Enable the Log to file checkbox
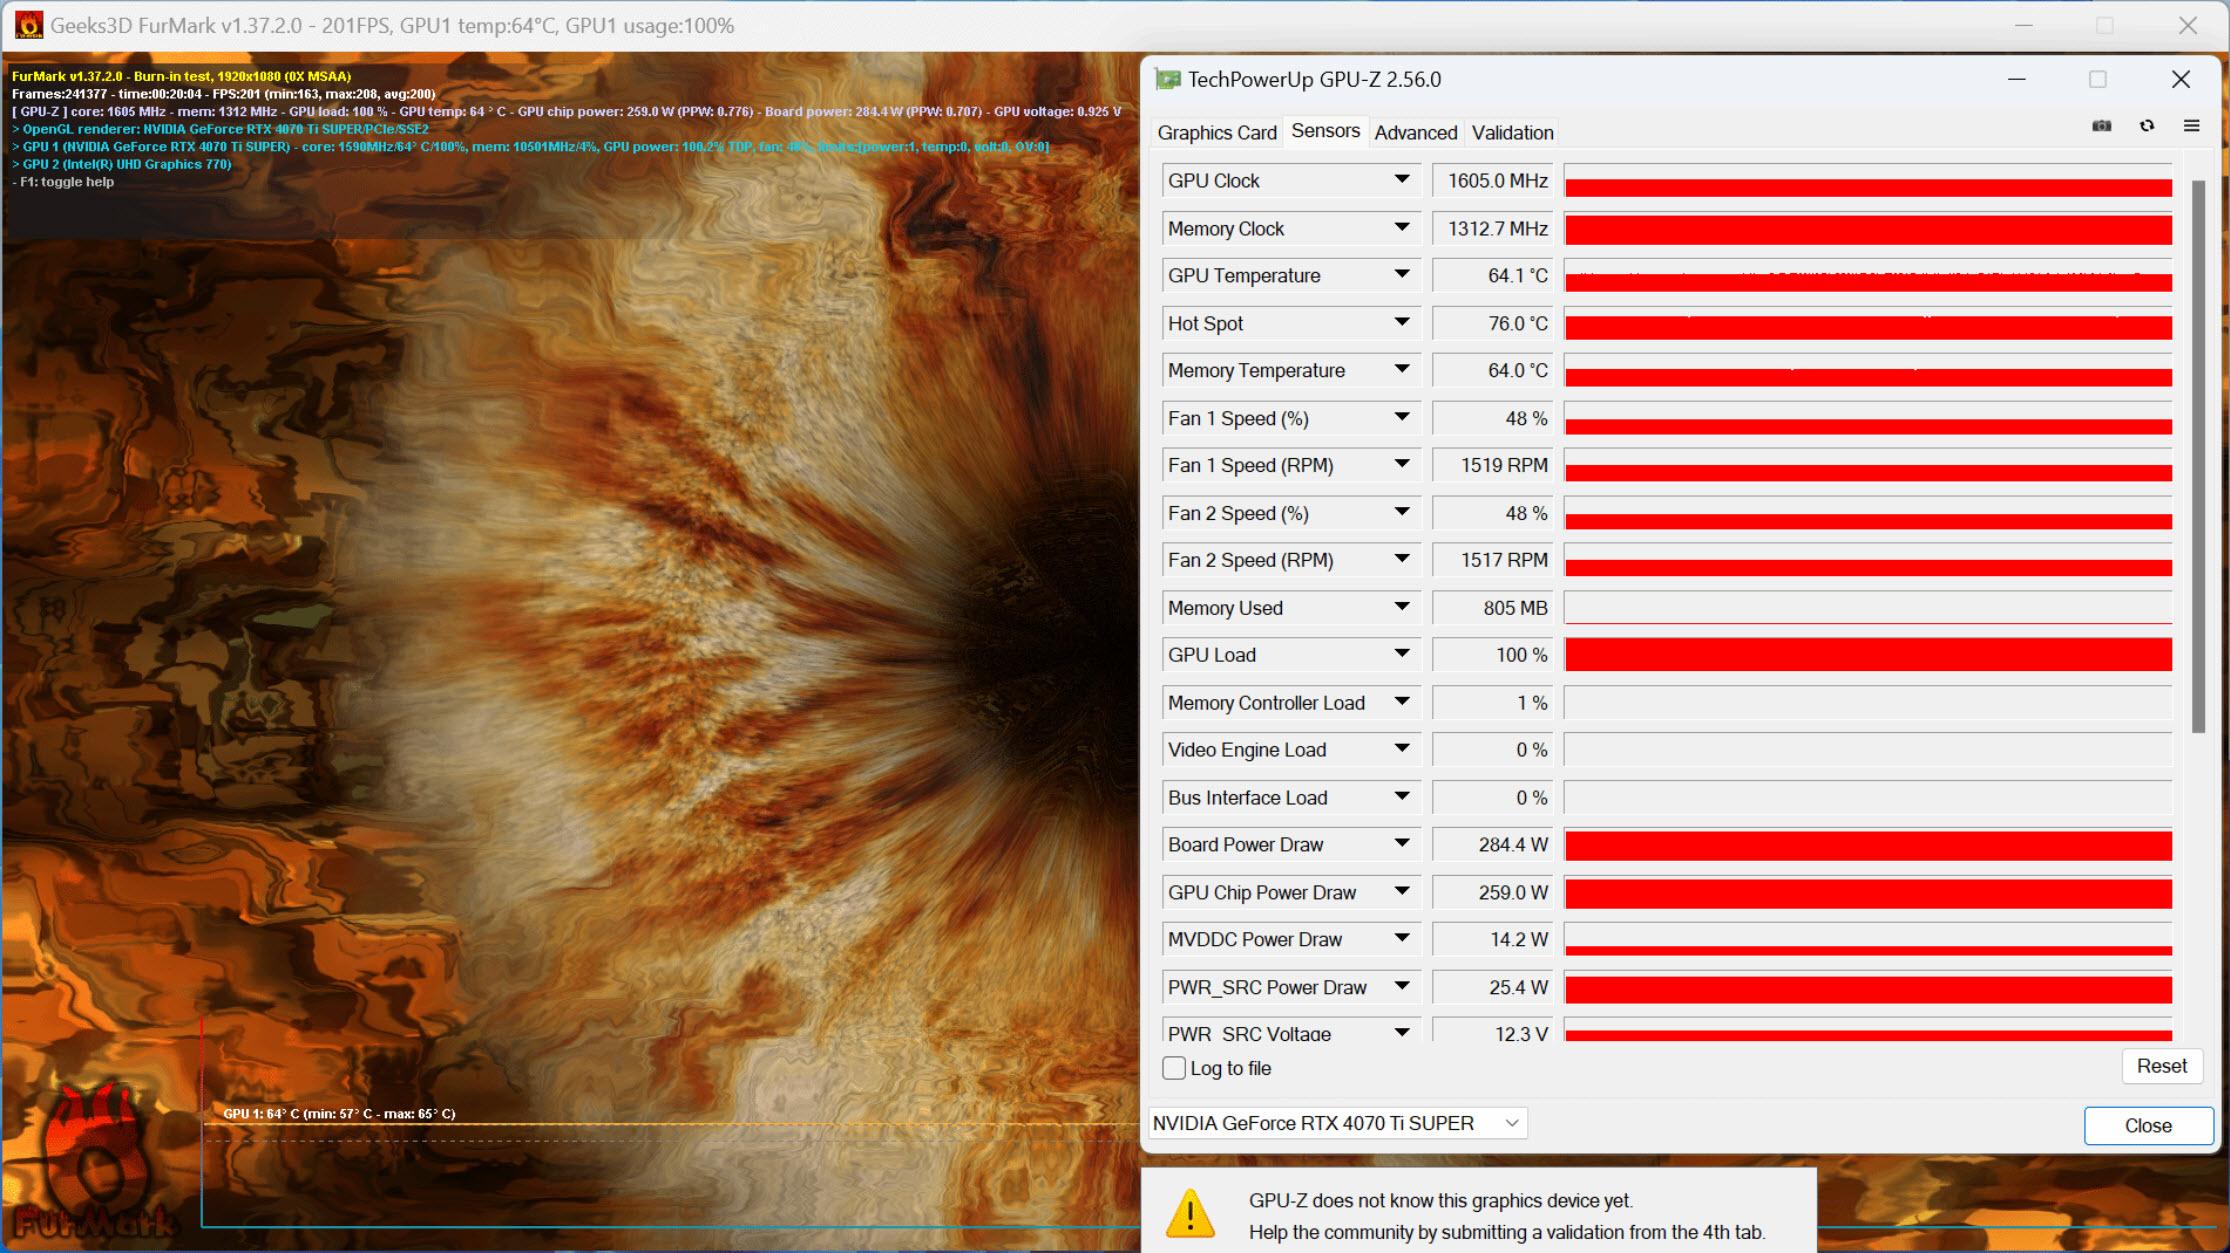Viewport: 2230px width, 1253px height. (x=1175, y=1066)
